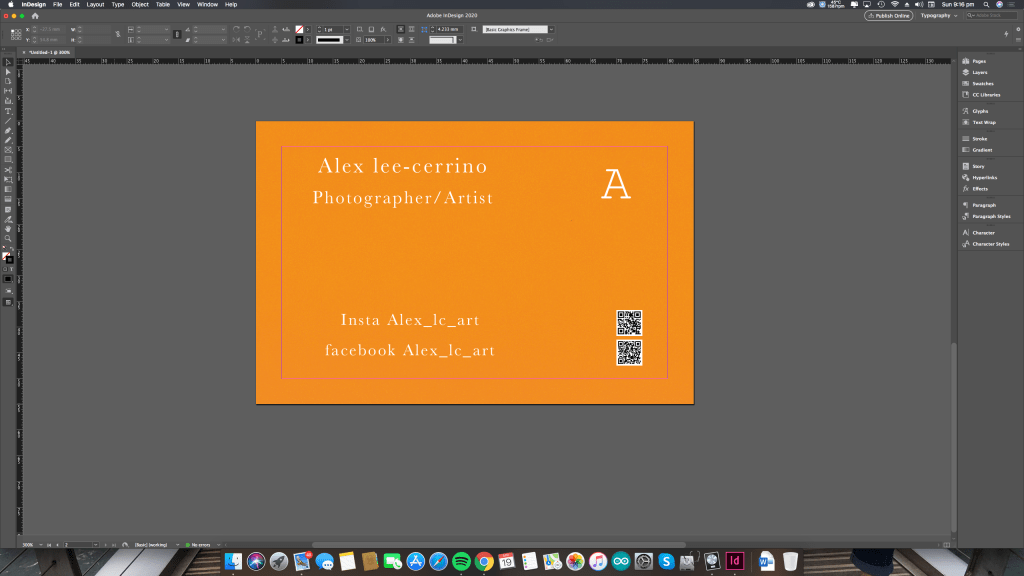This screenshot has width=1024, height=576.
Task: Select the Type tool in toolbox
Action: click(x=8, y=111)
